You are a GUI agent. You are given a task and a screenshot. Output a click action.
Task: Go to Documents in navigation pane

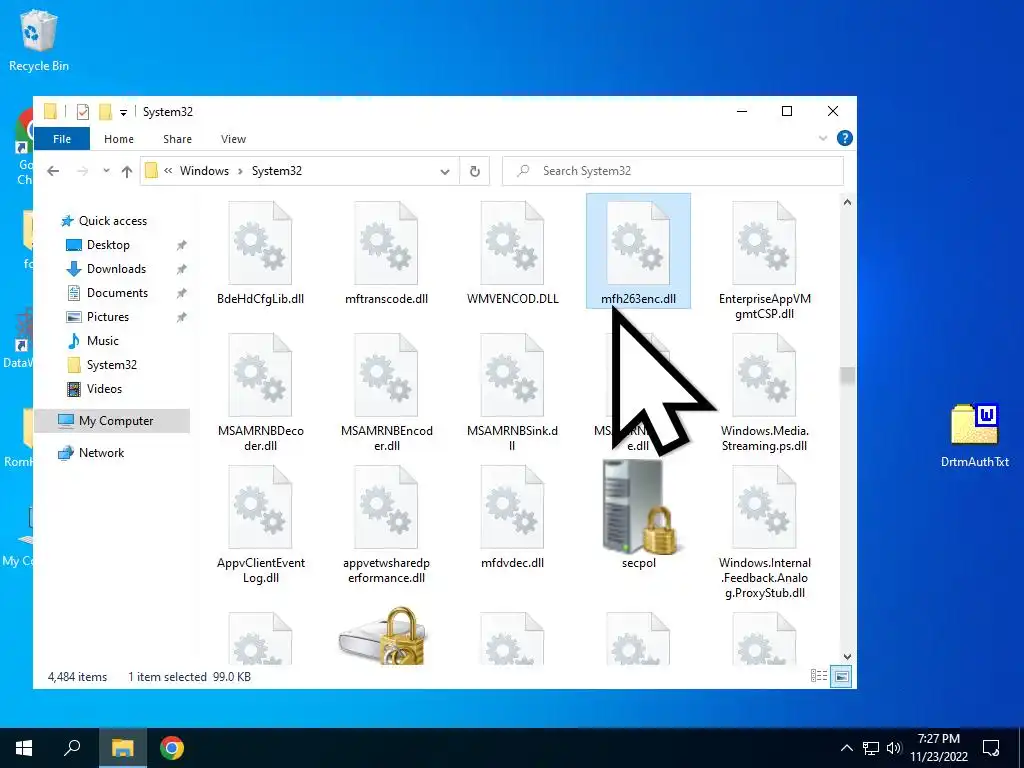tap(117, 293)
